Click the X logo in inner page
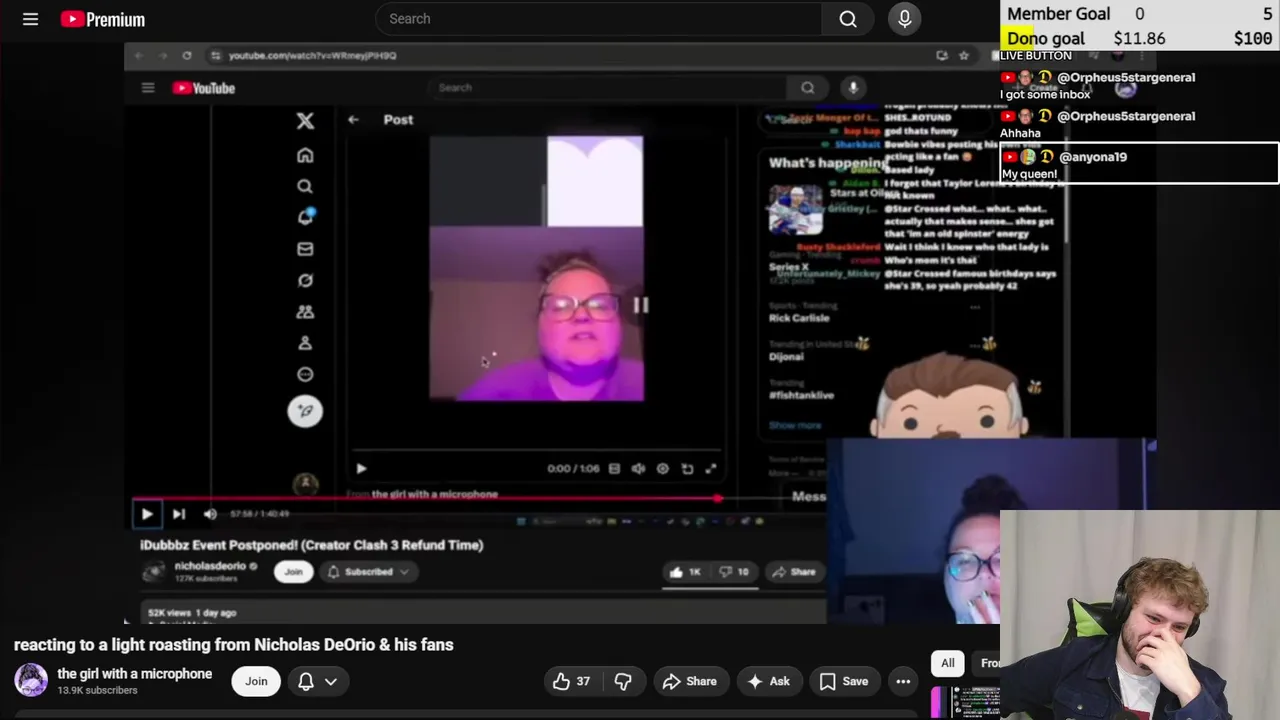The width and height of the screenshot is (1280, 720). point(305,121)
